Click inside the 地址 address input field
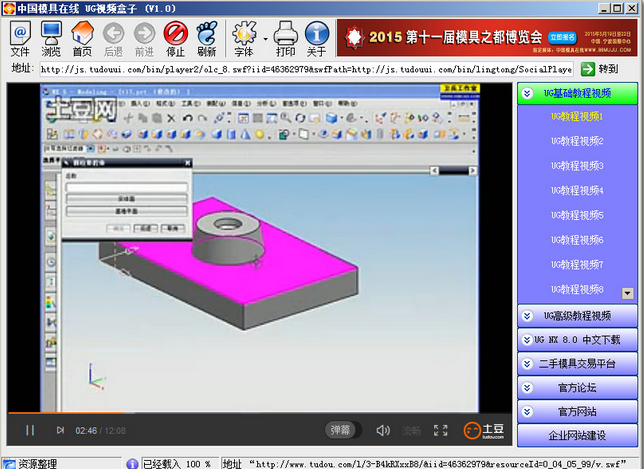This screenshot has height=469, width=644. 306,69
